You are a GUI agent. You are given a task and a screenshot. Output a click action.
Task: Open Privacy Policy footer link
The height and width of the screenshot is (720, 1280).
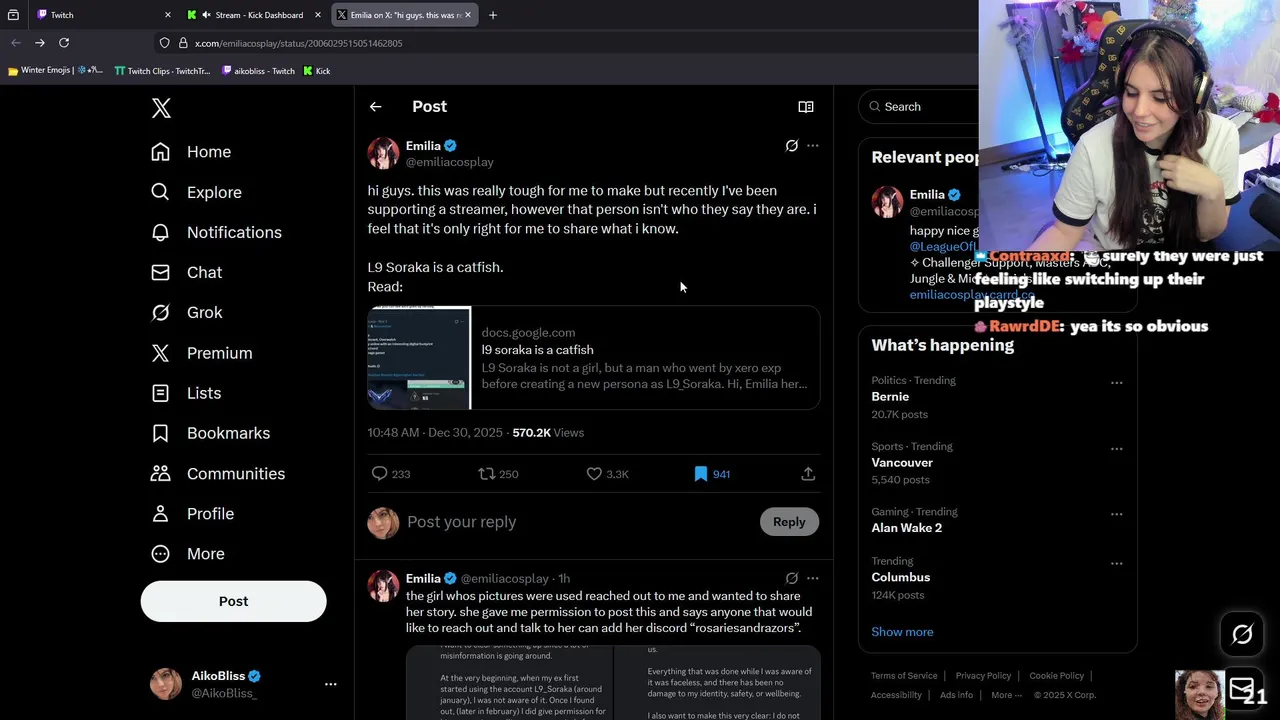(983, 676)
